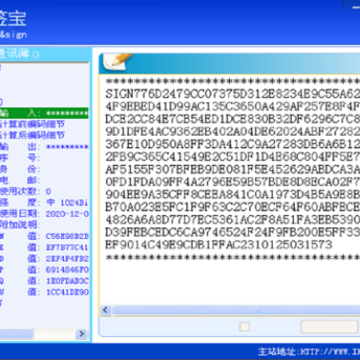Open the 计算前编码细节 entry
This screenshot has height=360, width=360.
pos(32,124)
